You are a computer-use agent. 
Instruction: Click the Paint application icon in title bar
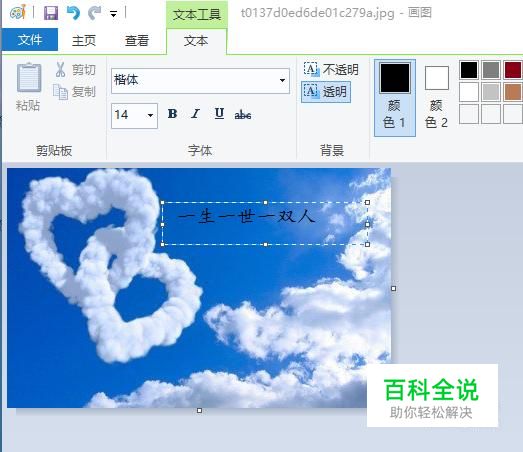click(x=18, y=13)
